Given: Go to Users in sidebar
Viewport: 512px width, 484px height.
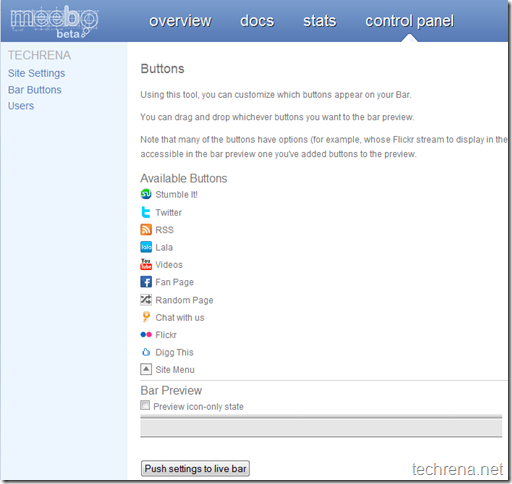Looking at the screenshot, I should pyautogui.click(x=21, y=106).
